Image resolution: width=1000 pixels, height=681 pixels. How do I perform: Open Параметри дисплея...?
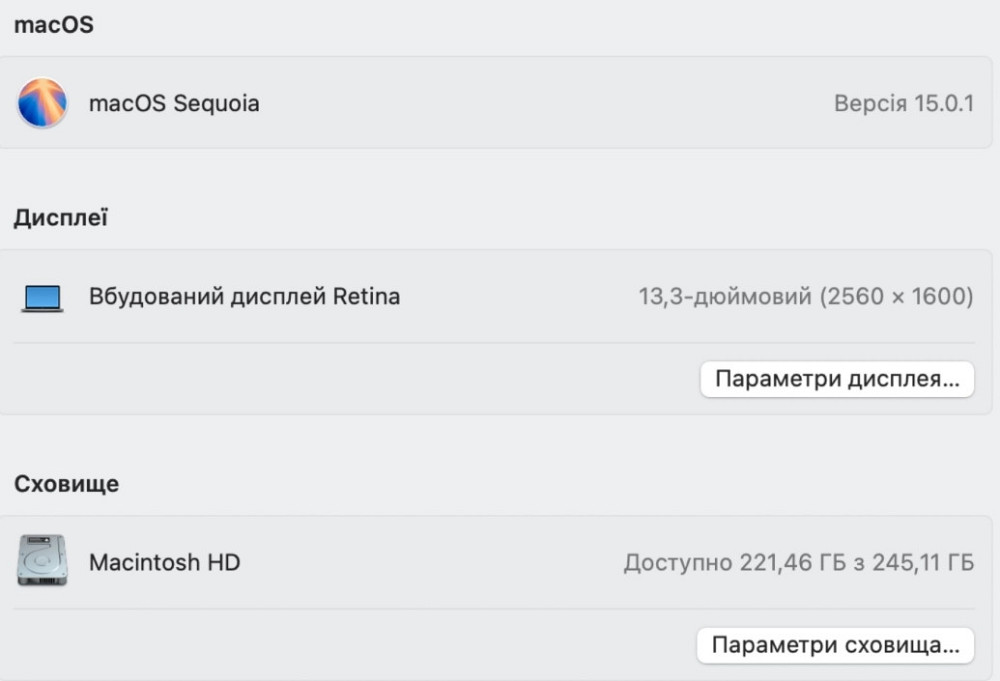click(837, 379)
